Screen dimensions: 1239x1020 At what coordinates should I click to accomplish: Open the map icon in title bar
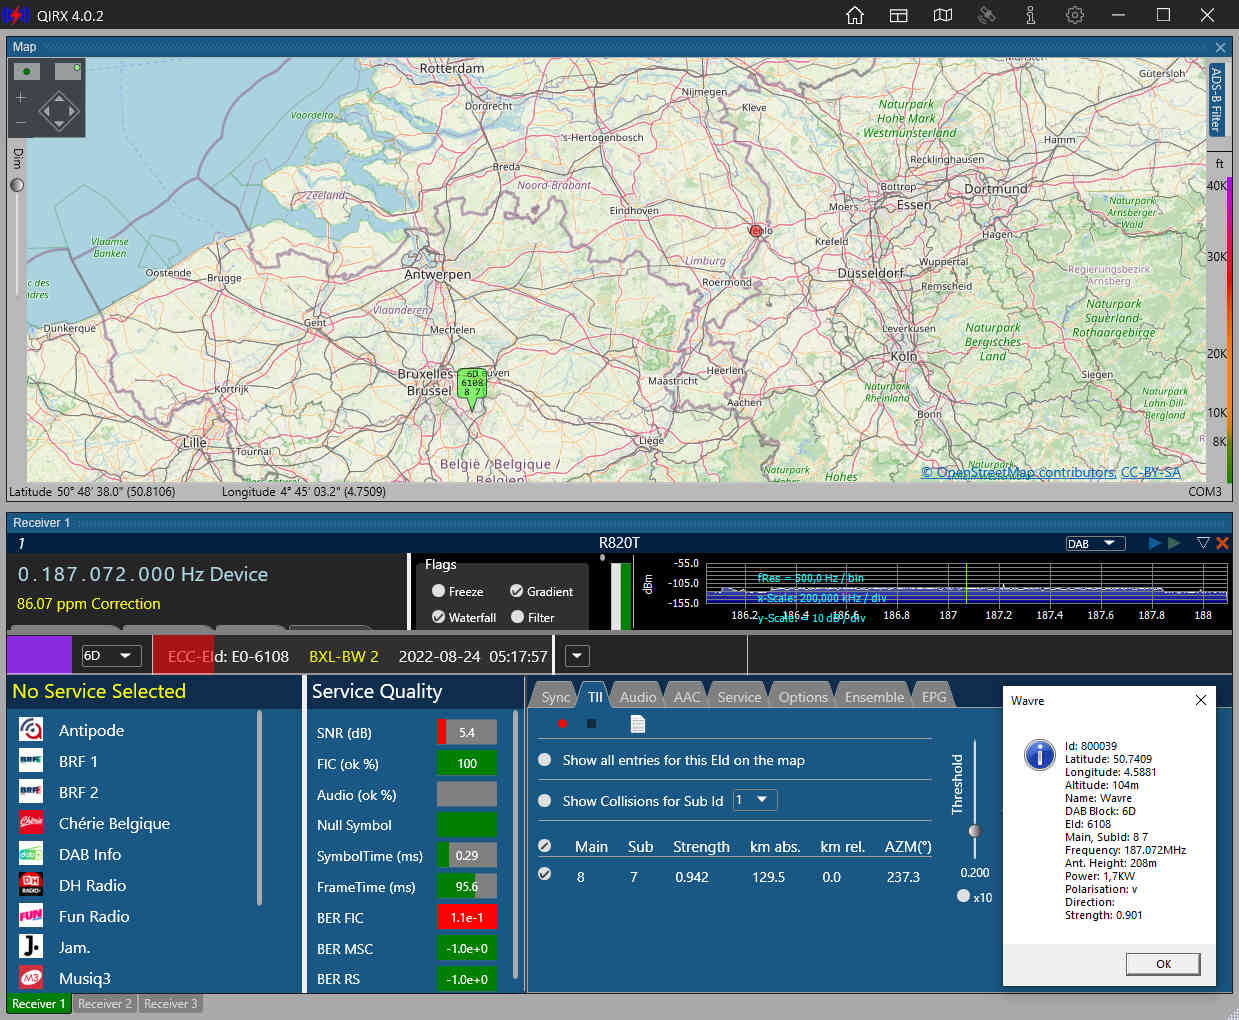click(x=943, y=15)
